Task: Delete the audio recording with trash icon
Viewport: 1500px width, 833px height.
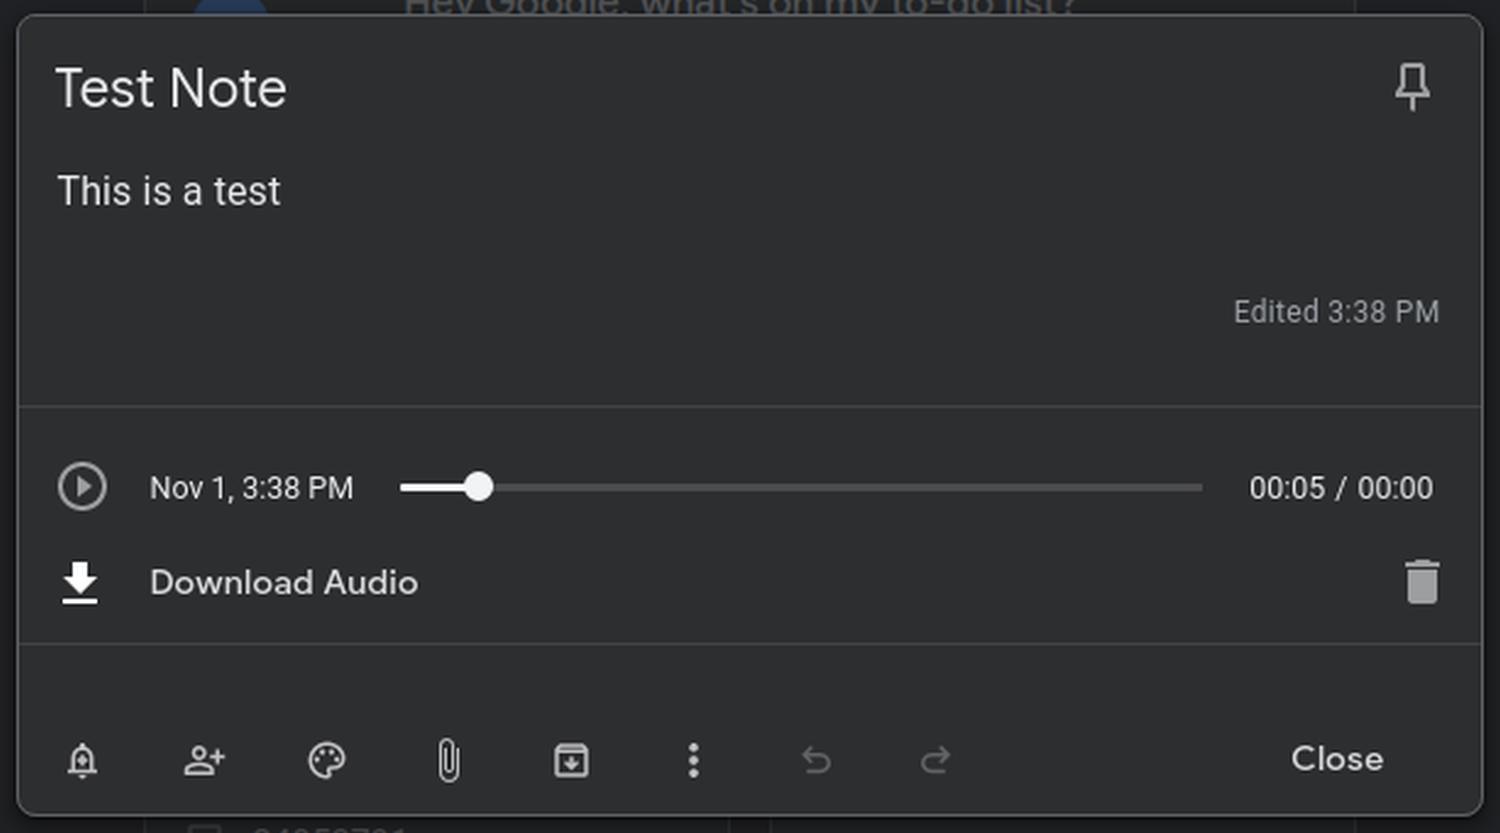Action: click(x=1421, y=582)
